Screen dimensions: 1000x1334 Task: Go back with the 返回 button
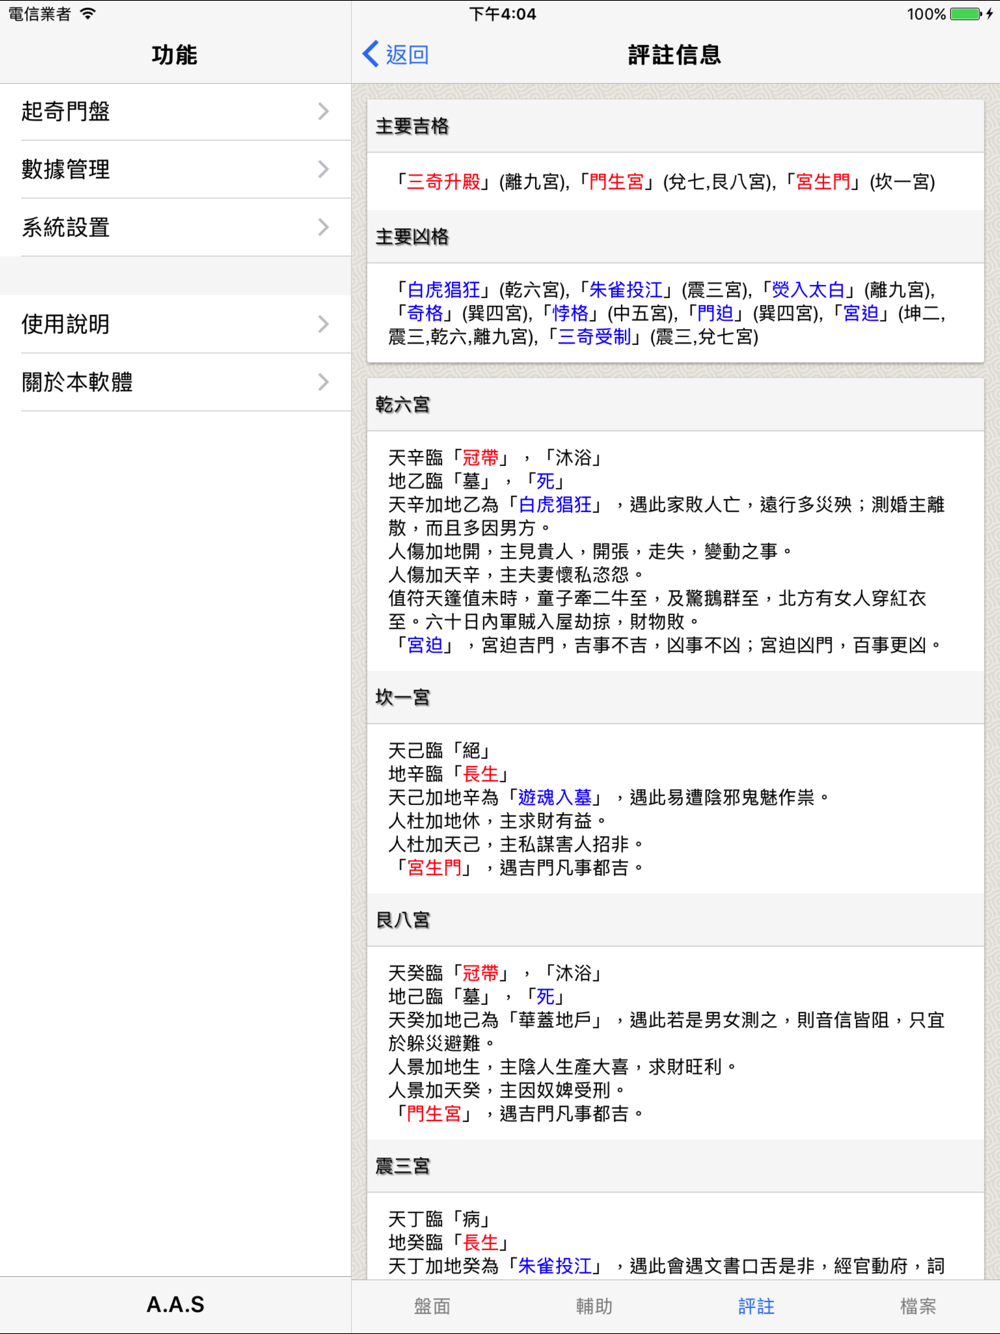[396, 55]
